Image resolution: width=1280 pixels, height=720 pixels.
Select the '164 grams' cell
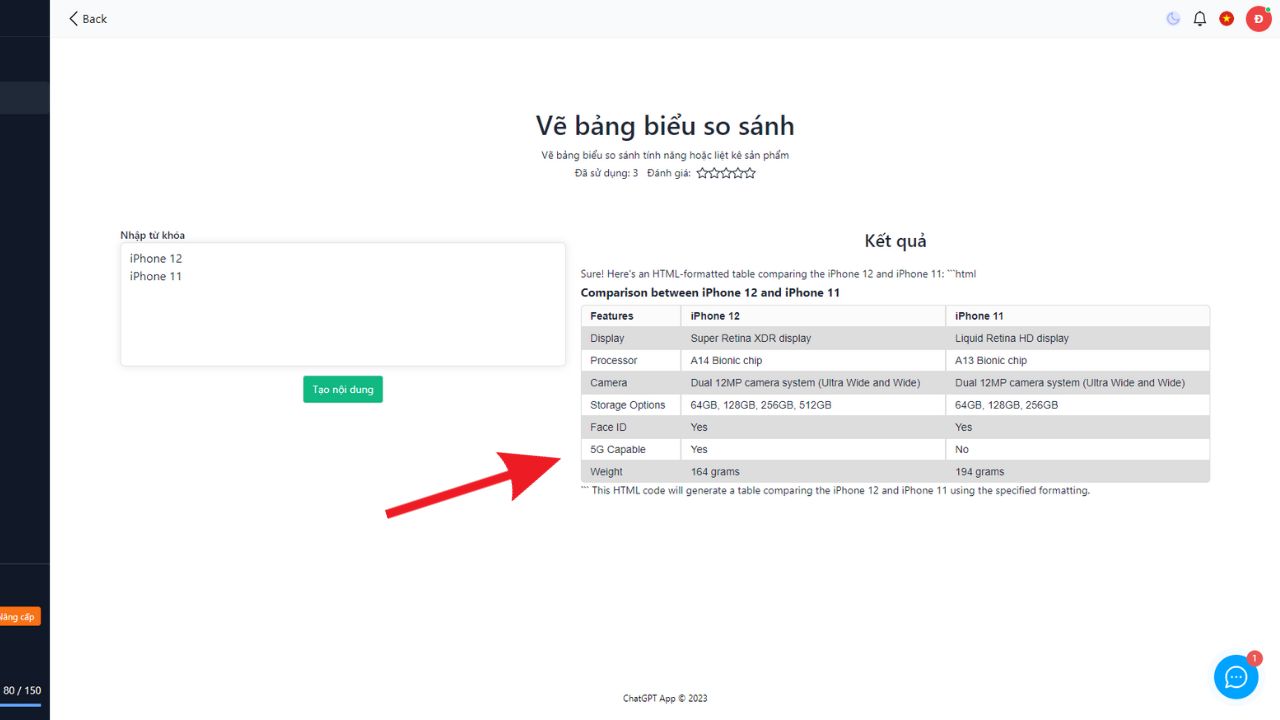pyautogui.click(x=813, y=471)
